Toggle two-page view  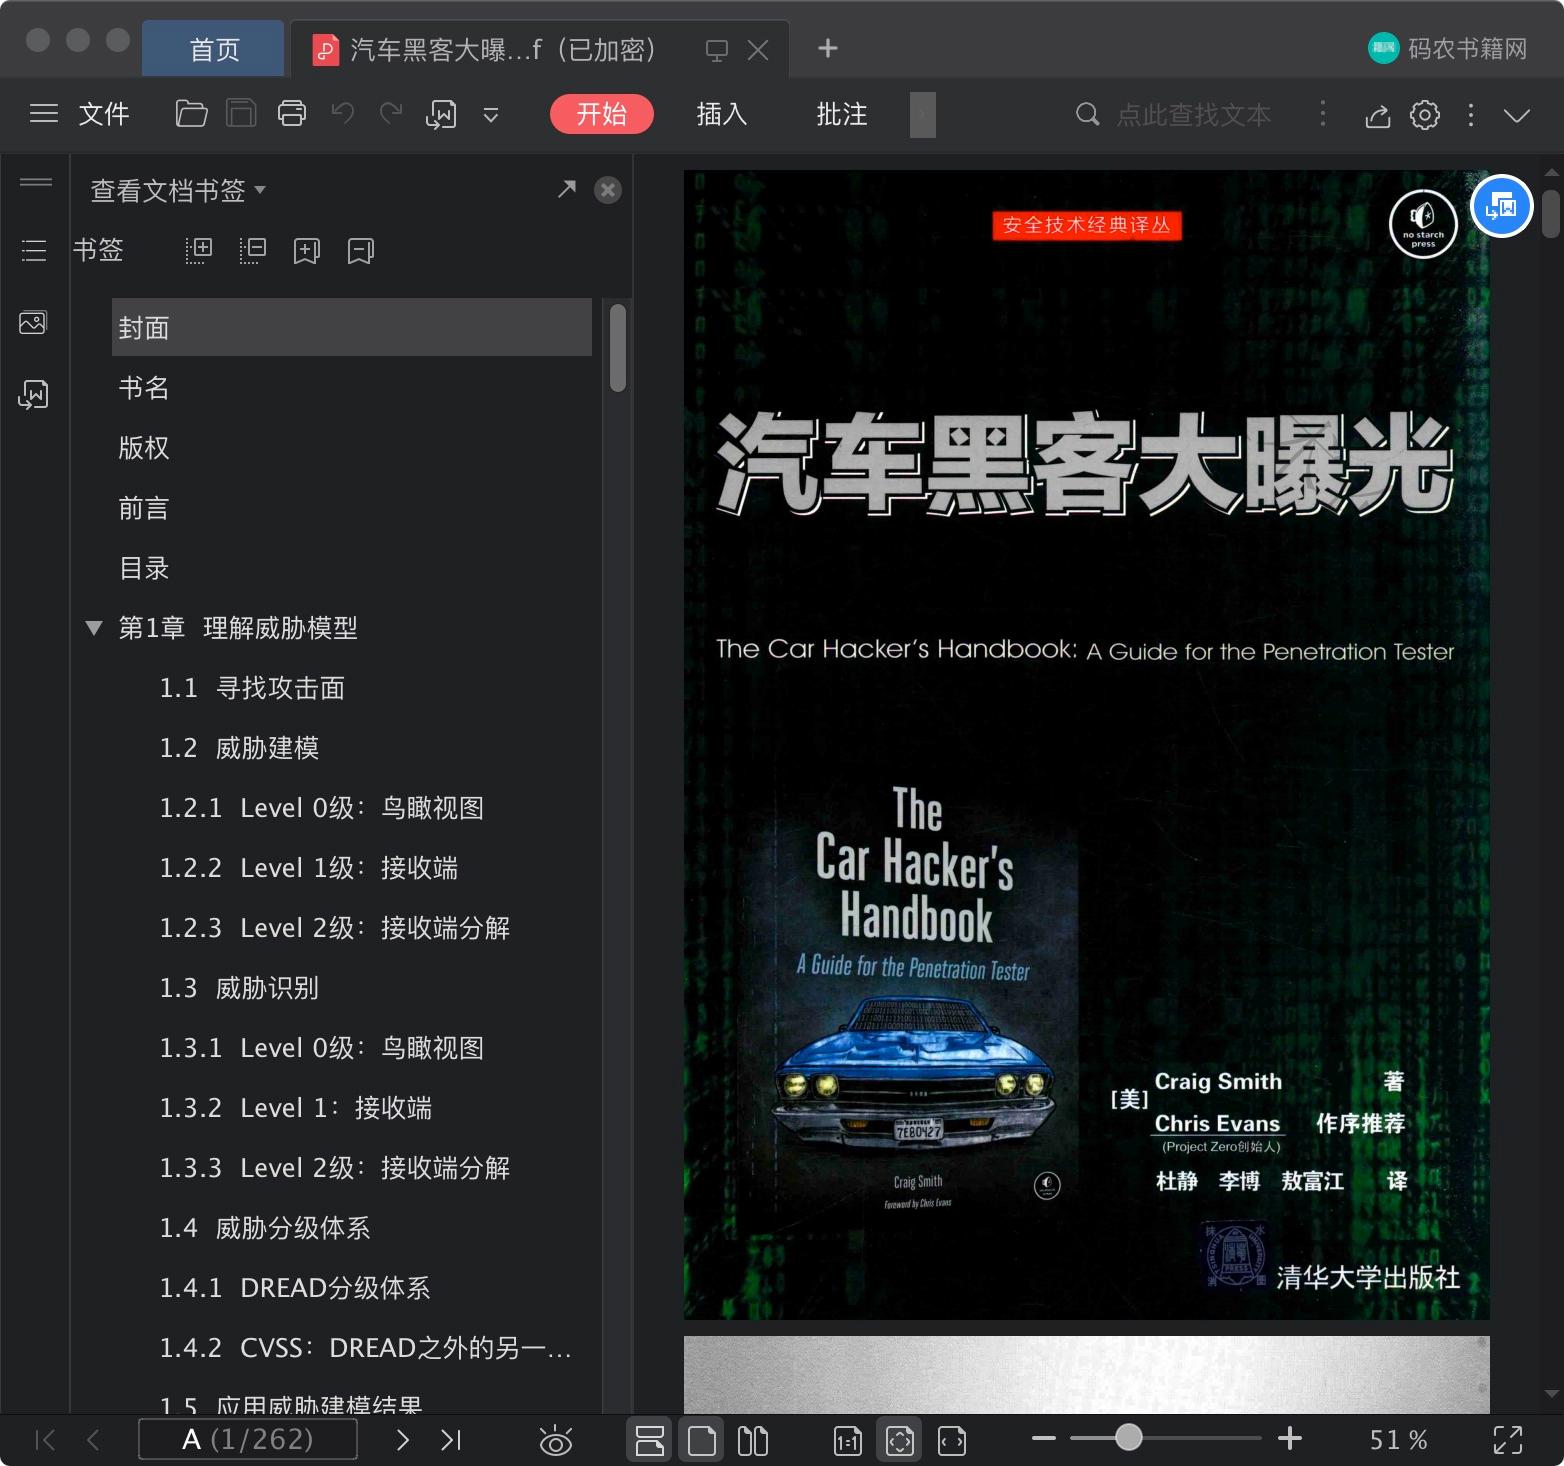click(753, 1441)
